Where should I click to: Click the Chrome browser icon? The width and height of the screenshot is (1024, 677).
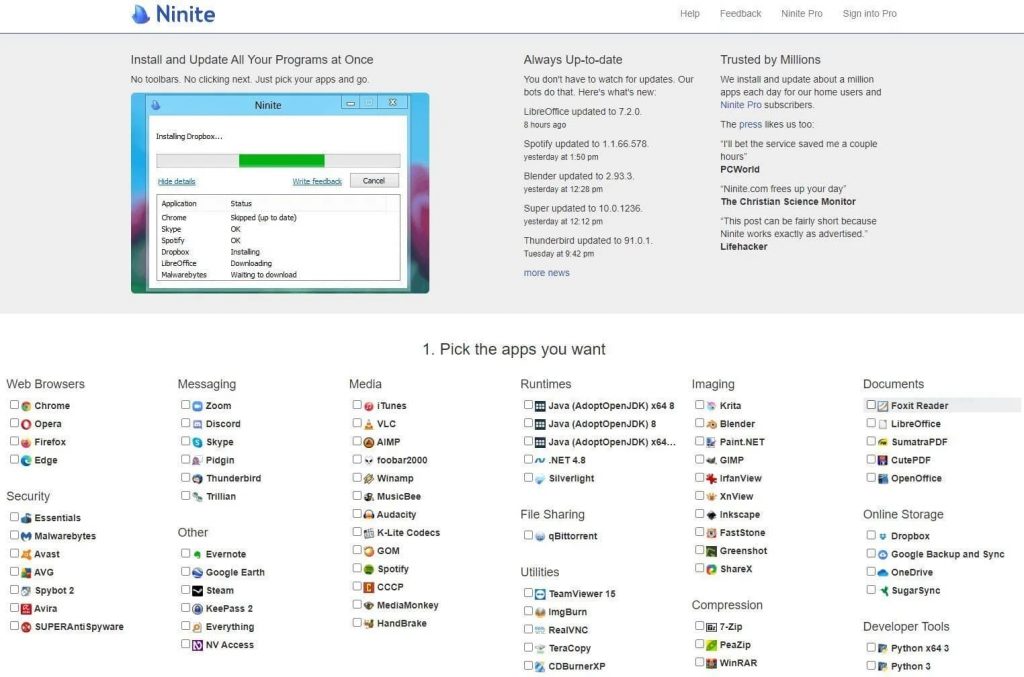26,406
